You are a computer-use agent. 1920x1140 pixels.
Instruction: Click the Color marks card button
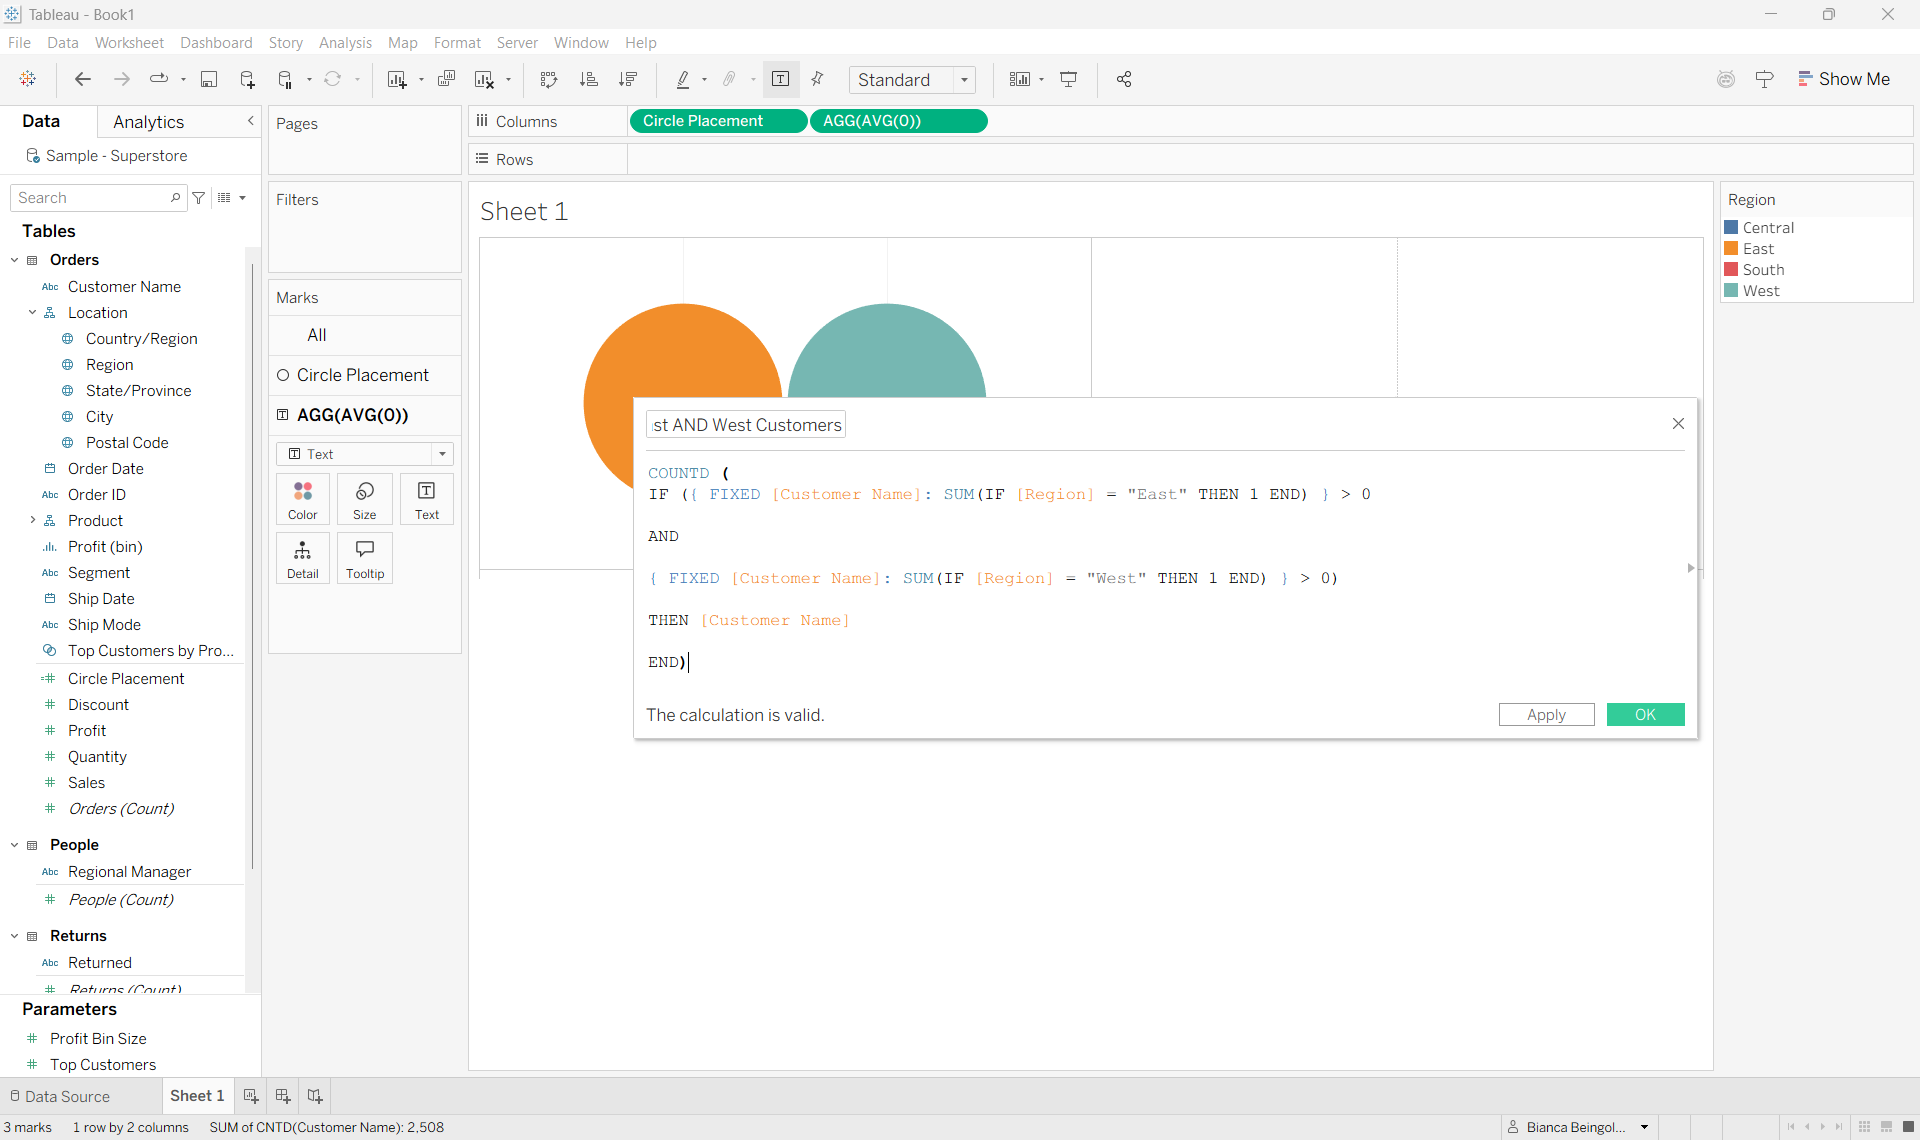tap(303, 499)
